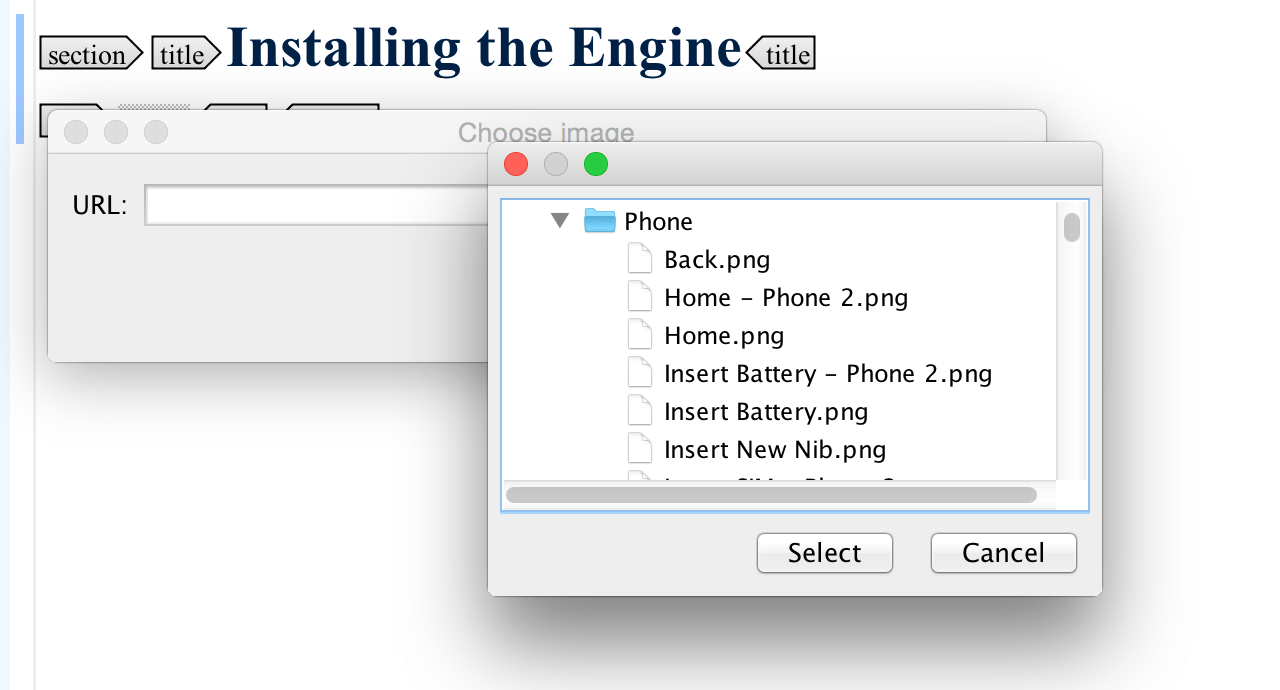
Task: Select the Insert Battery.png entry
Action: click(x=766, y=412)
